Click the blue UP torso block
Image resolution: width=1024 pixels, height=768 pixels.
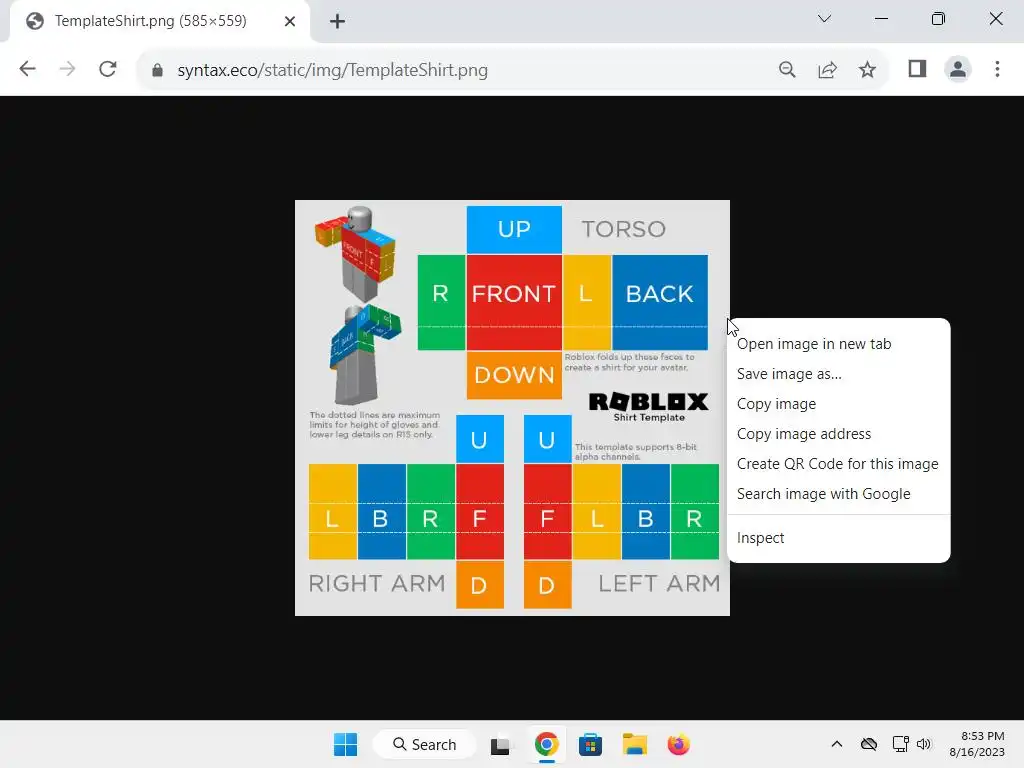tap(514, 229)
